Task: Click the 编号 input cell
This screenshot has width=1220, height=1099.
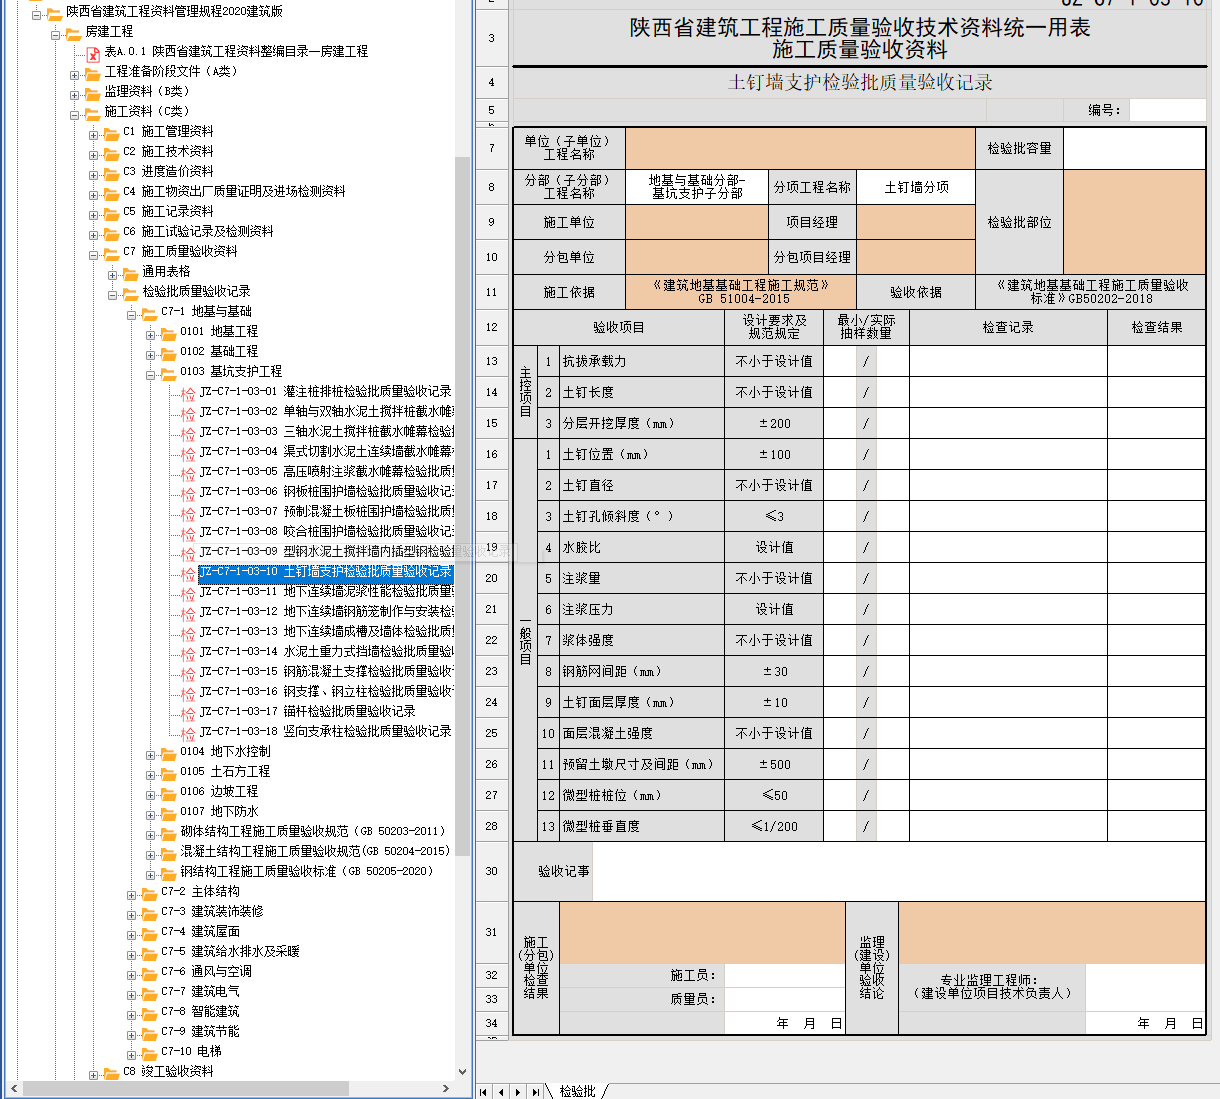Action: pos(1167,110)
